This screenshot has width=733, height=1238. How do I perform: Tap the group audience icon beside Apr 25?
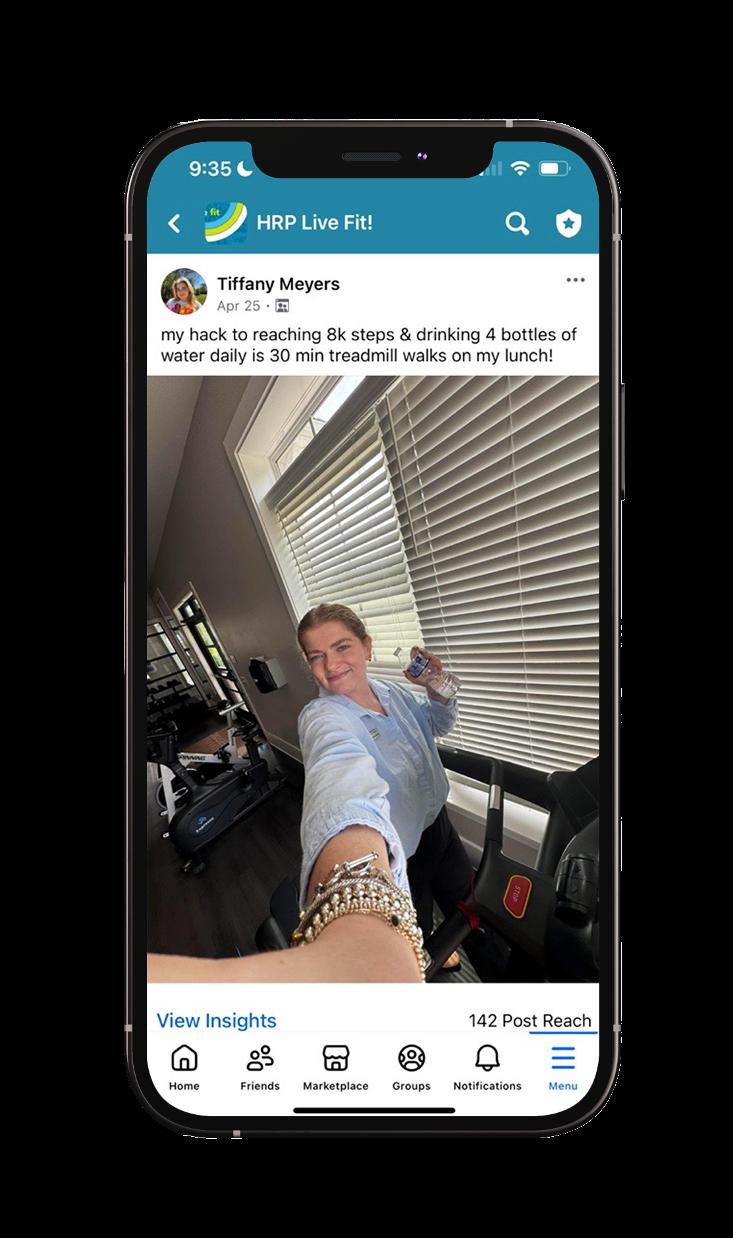[x=282, y=306]
